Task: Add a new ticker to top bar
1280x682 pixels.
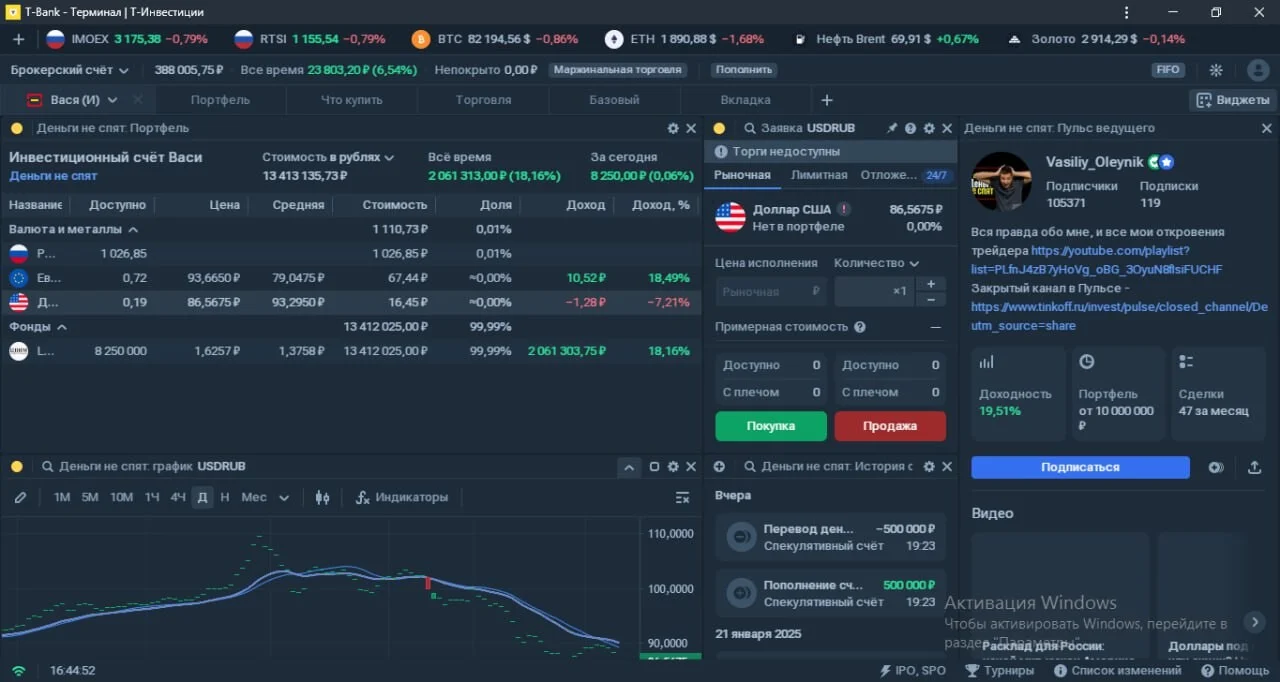Action: click(18, 39)
